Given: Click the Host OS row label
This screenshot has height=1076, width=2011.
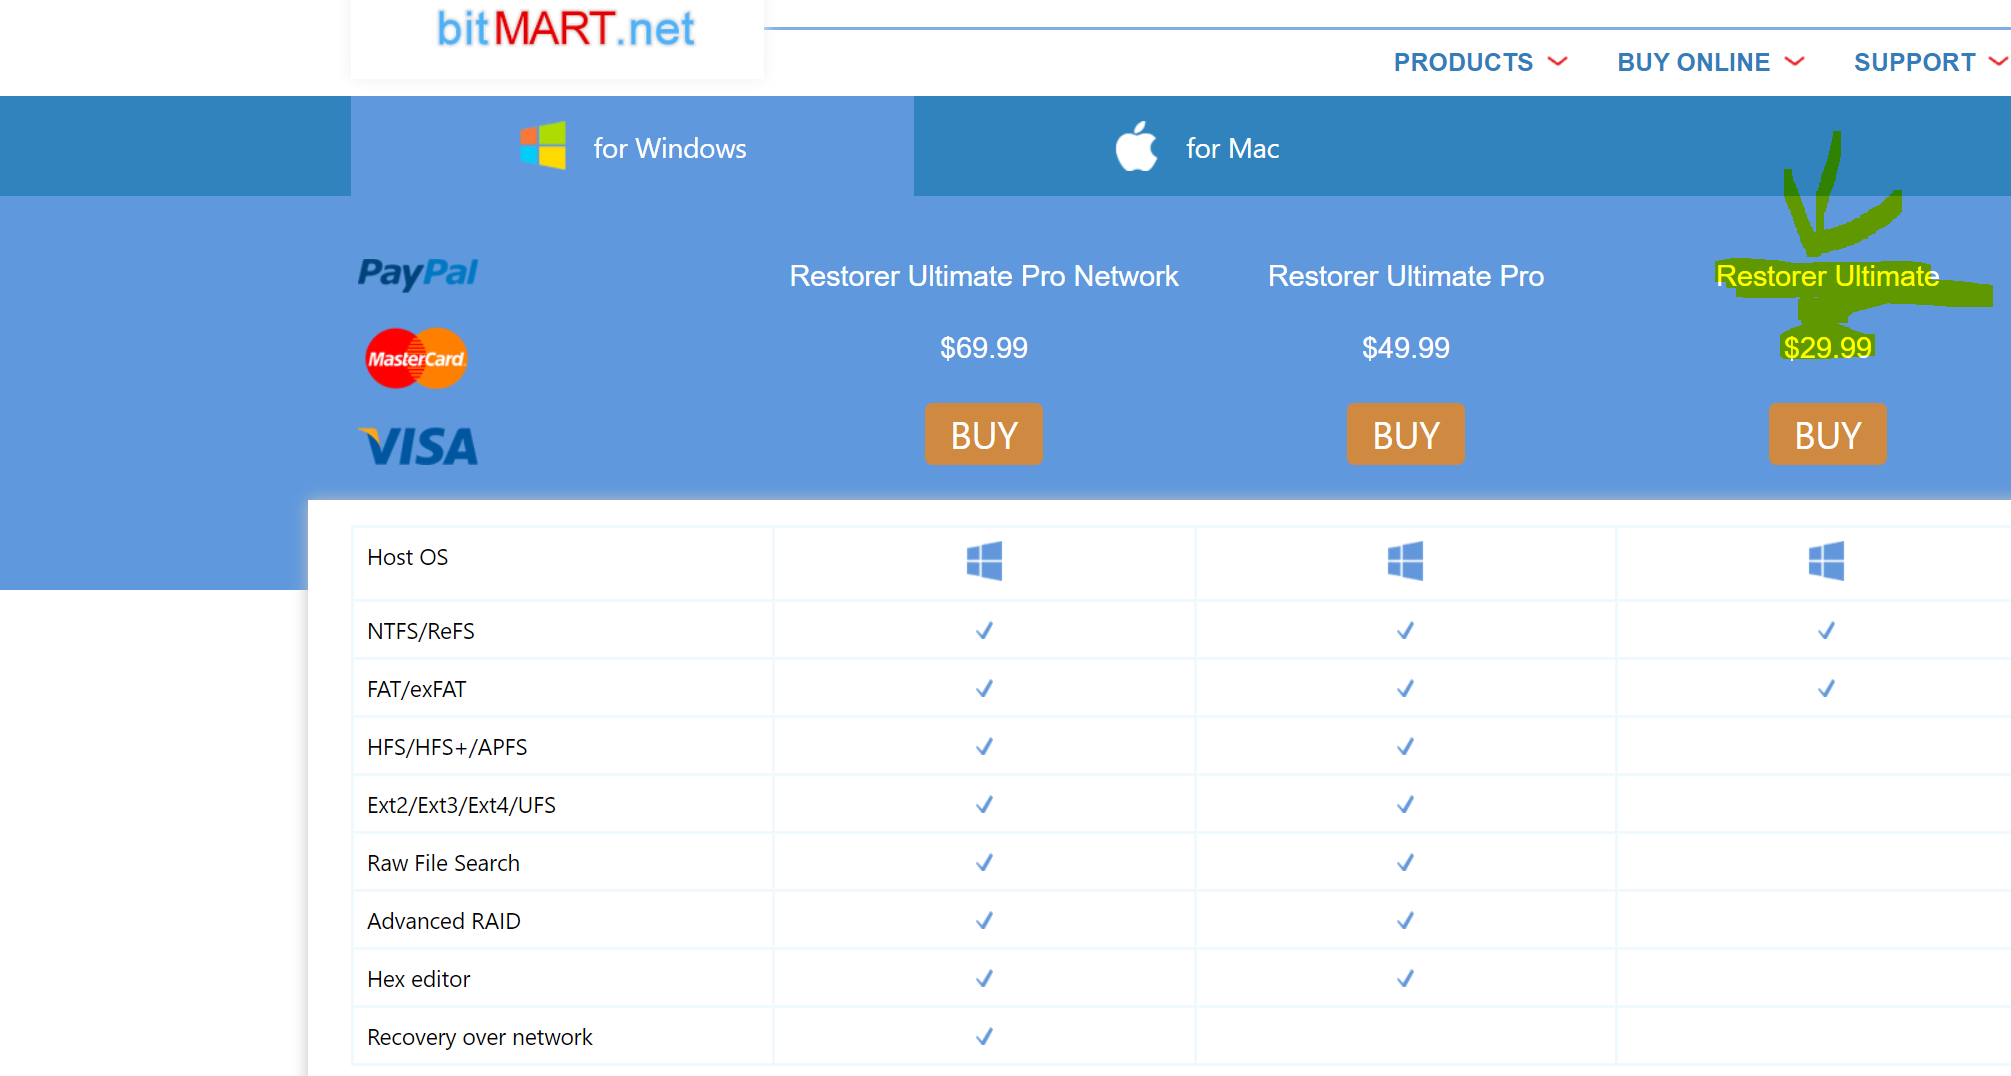Looking at the screenshot, I should pyautogui.click(x=407, y=557).
